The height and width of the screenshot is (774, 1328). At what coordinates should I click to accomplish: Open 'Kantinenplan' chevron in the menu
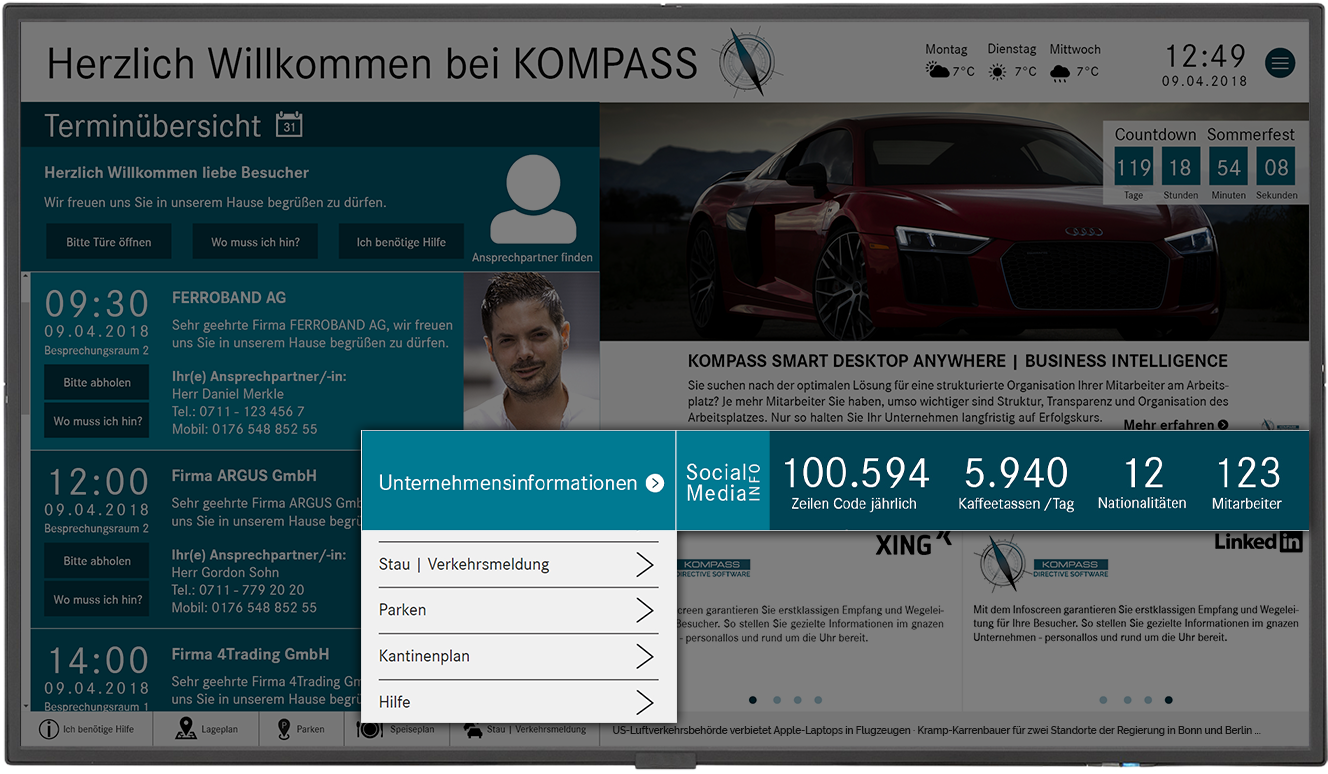pyautogui.click(x=645, y=657)
